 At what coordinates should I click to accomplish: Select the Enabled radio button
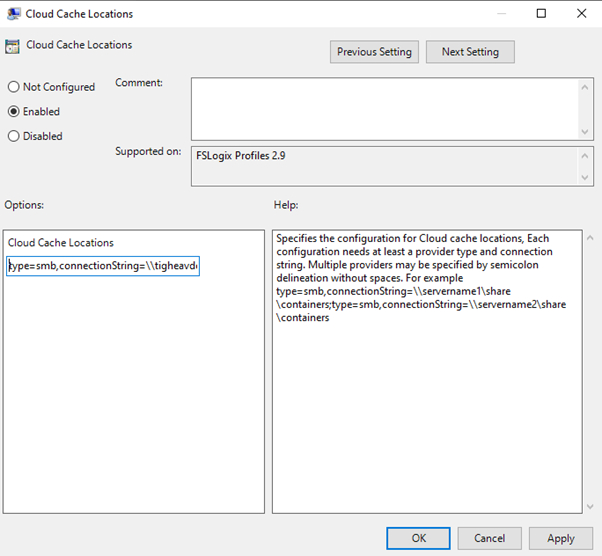[14, 112]
